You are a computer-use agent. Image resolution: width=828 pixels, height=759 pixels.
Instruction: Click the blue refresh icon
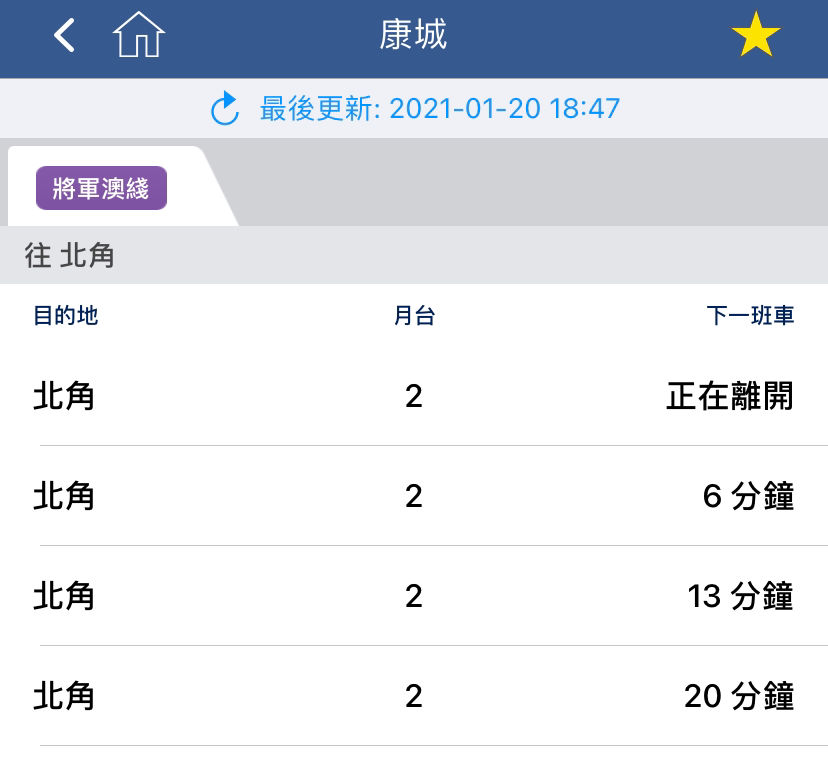point(225,108)
